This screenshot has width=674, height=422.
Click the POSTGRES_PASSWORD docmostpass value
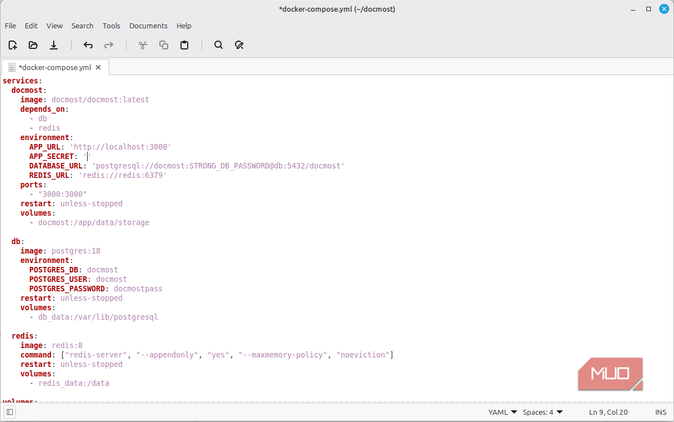(138, 289)
